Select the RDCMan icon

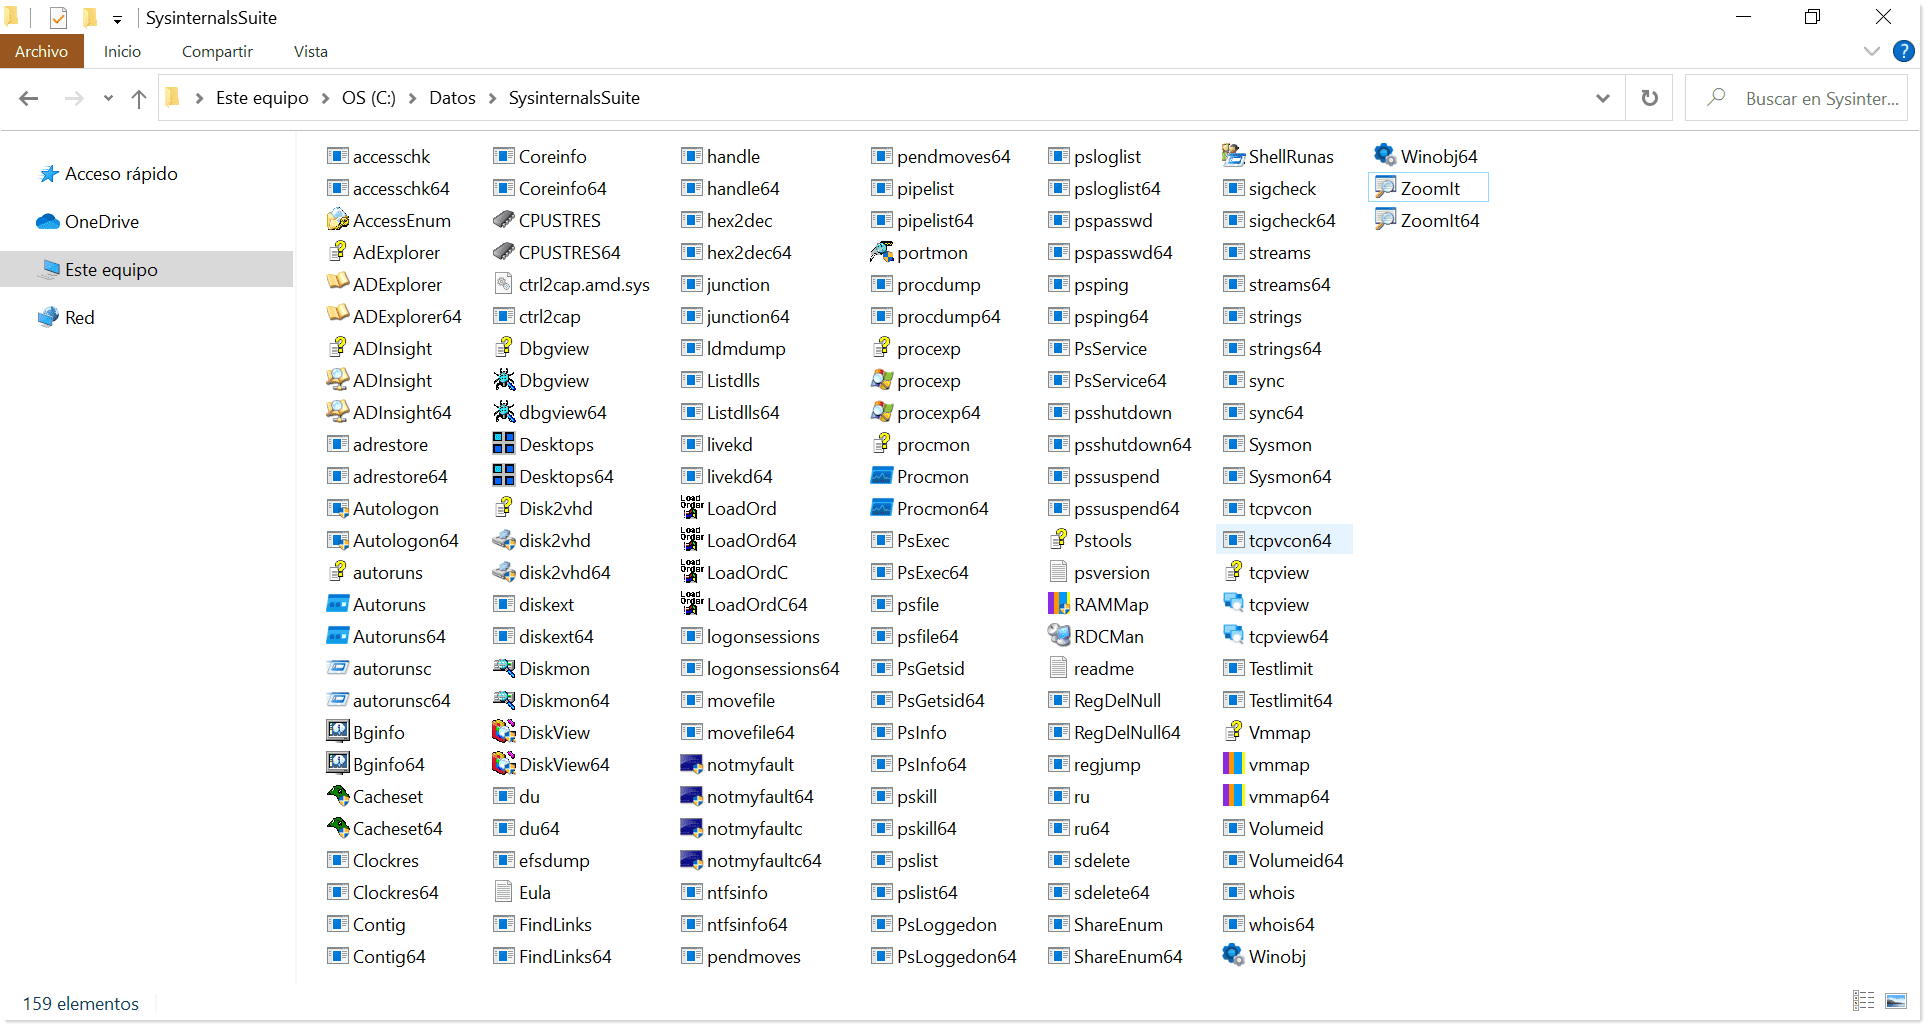pos(1059,636)
